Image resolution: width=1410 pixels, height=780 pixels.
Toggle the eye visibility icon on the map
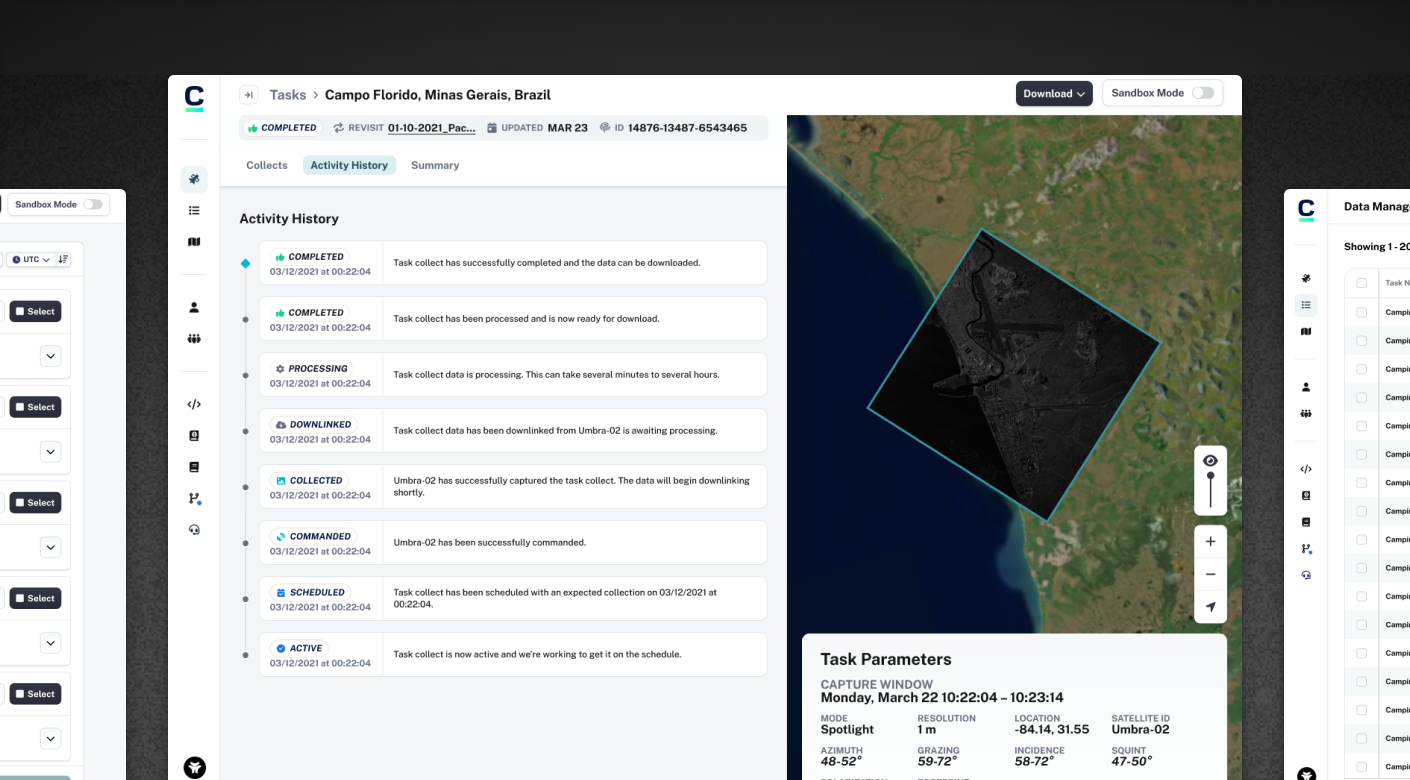1210,461
